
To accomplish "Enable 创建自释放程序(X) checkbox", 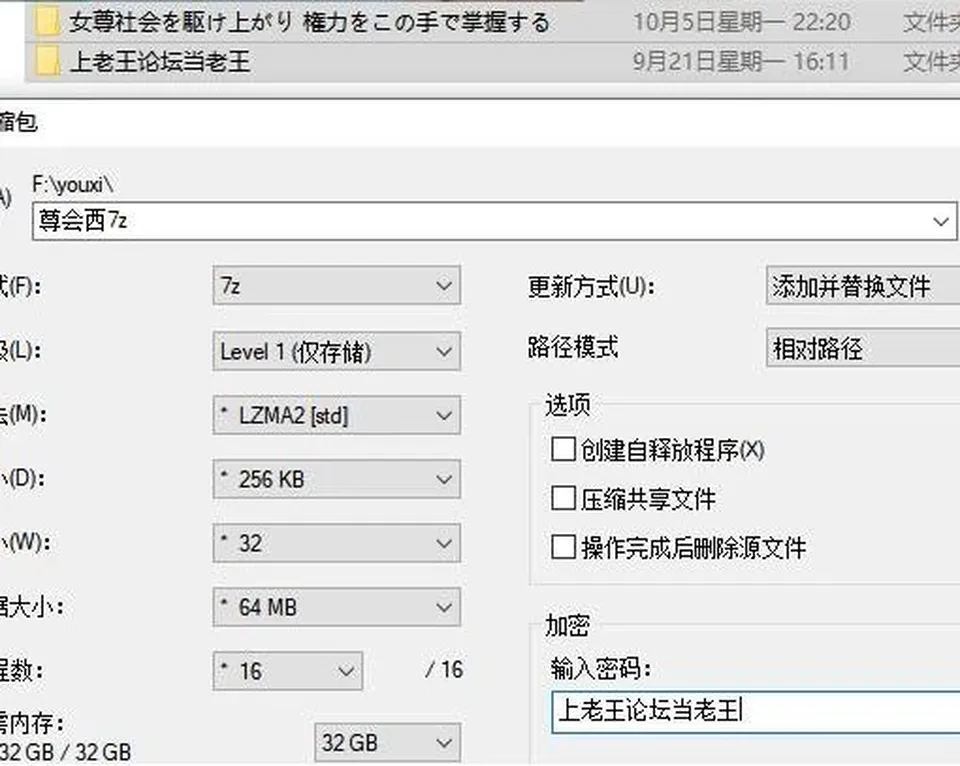I will (x=563, y=449).
